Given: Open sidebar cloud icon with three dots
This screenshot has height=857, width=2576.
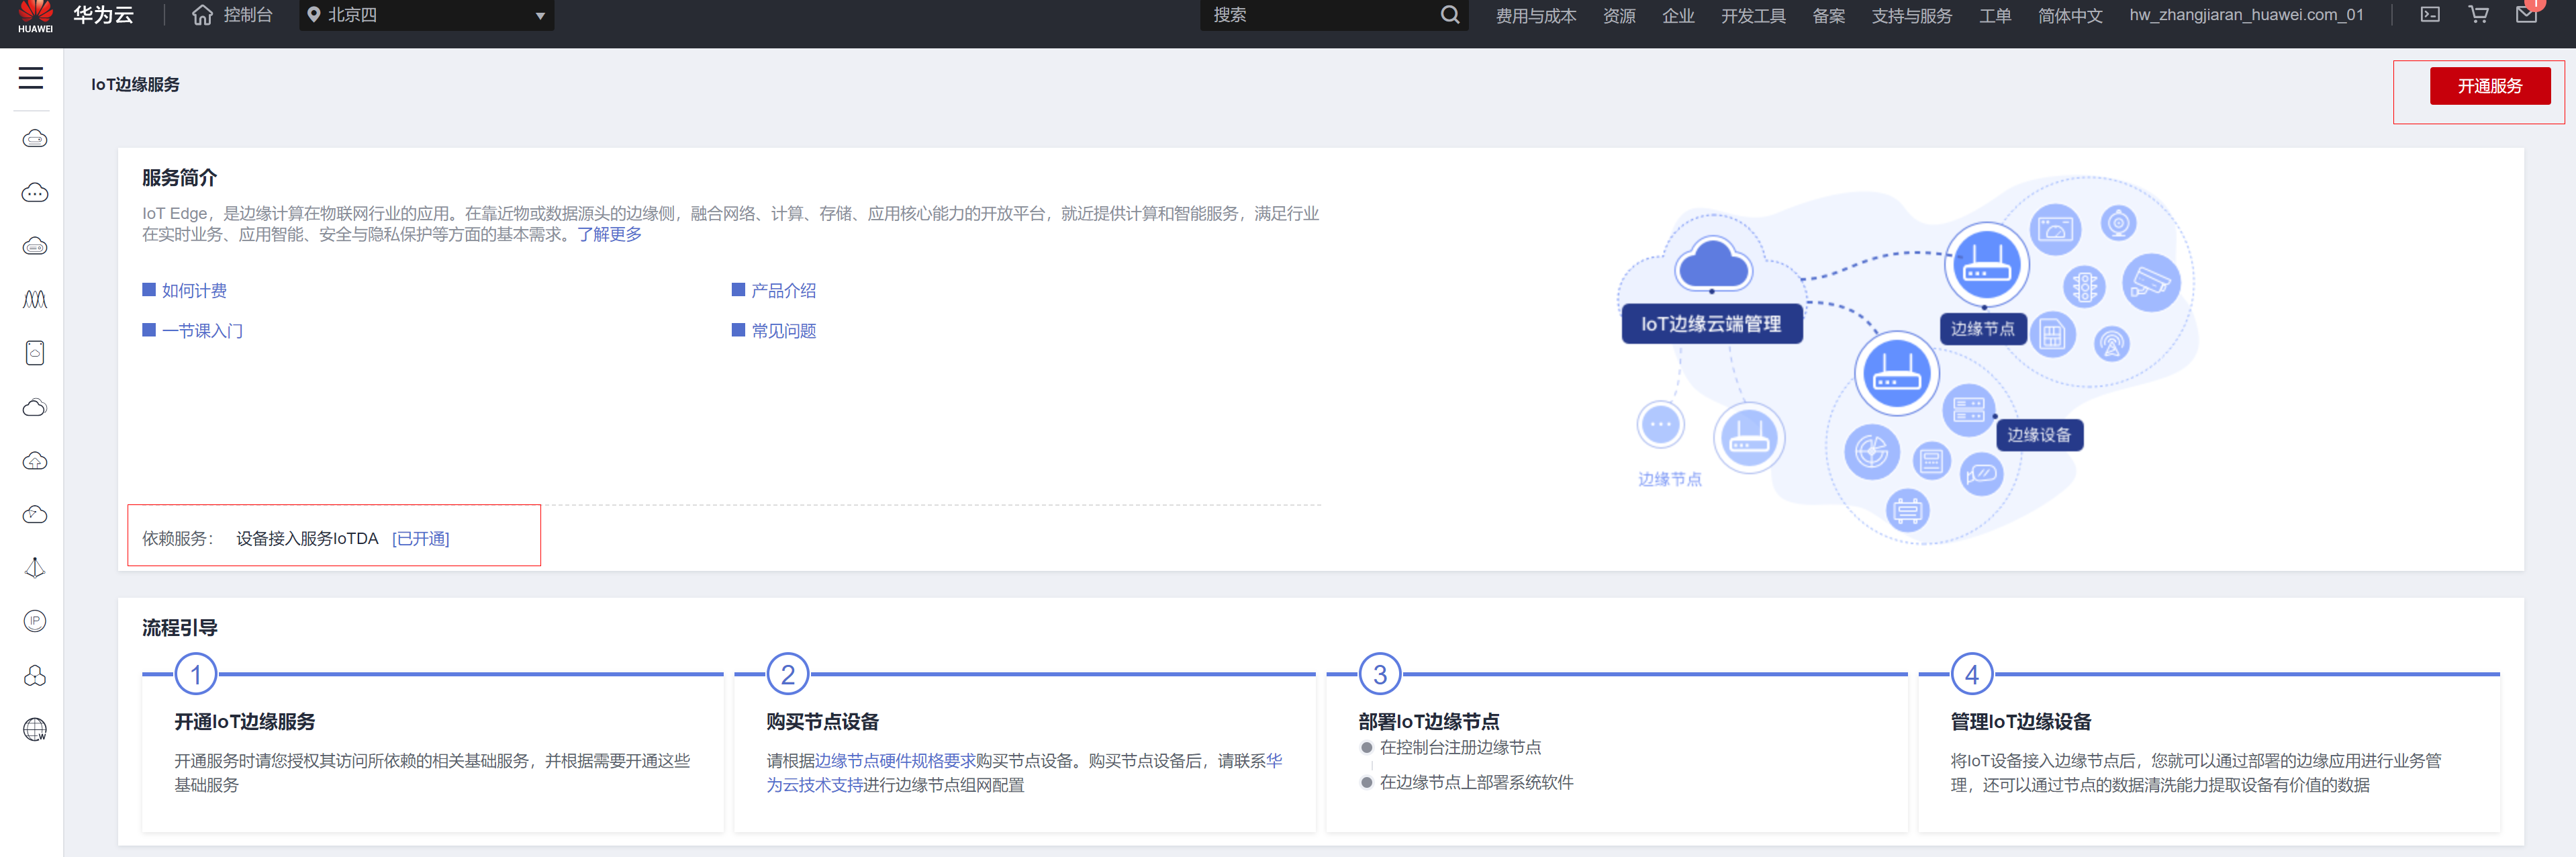Looking at the screenshot, I should (x=35, y=192).
